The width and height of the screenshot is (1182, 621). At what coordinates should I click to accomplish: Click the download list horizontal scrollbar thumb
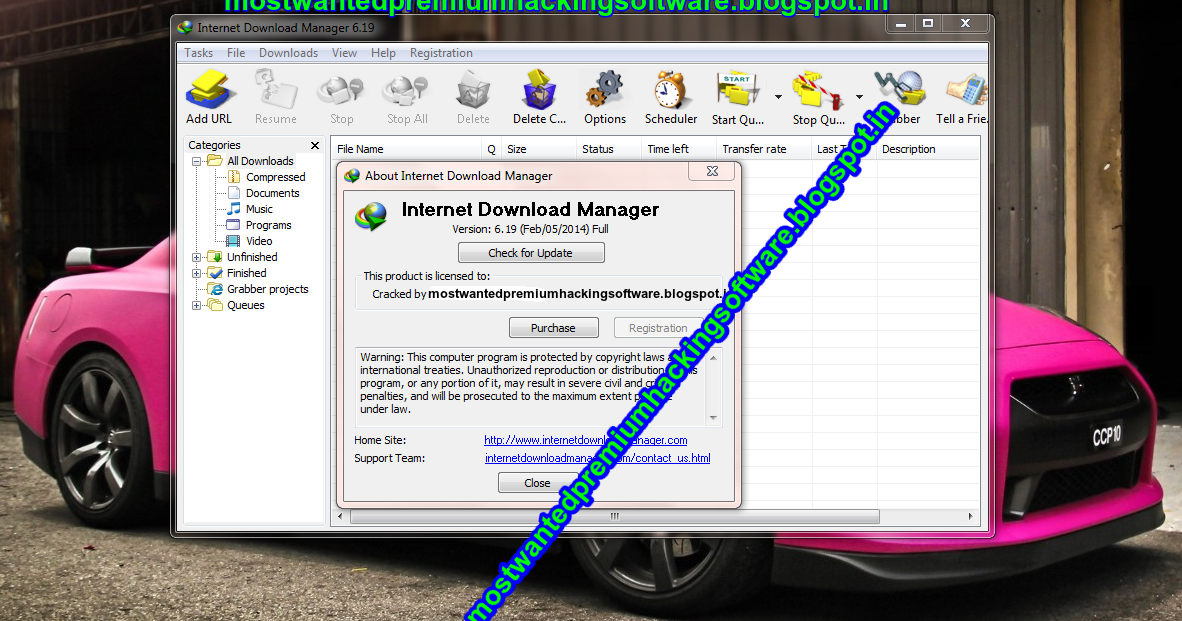614,516
